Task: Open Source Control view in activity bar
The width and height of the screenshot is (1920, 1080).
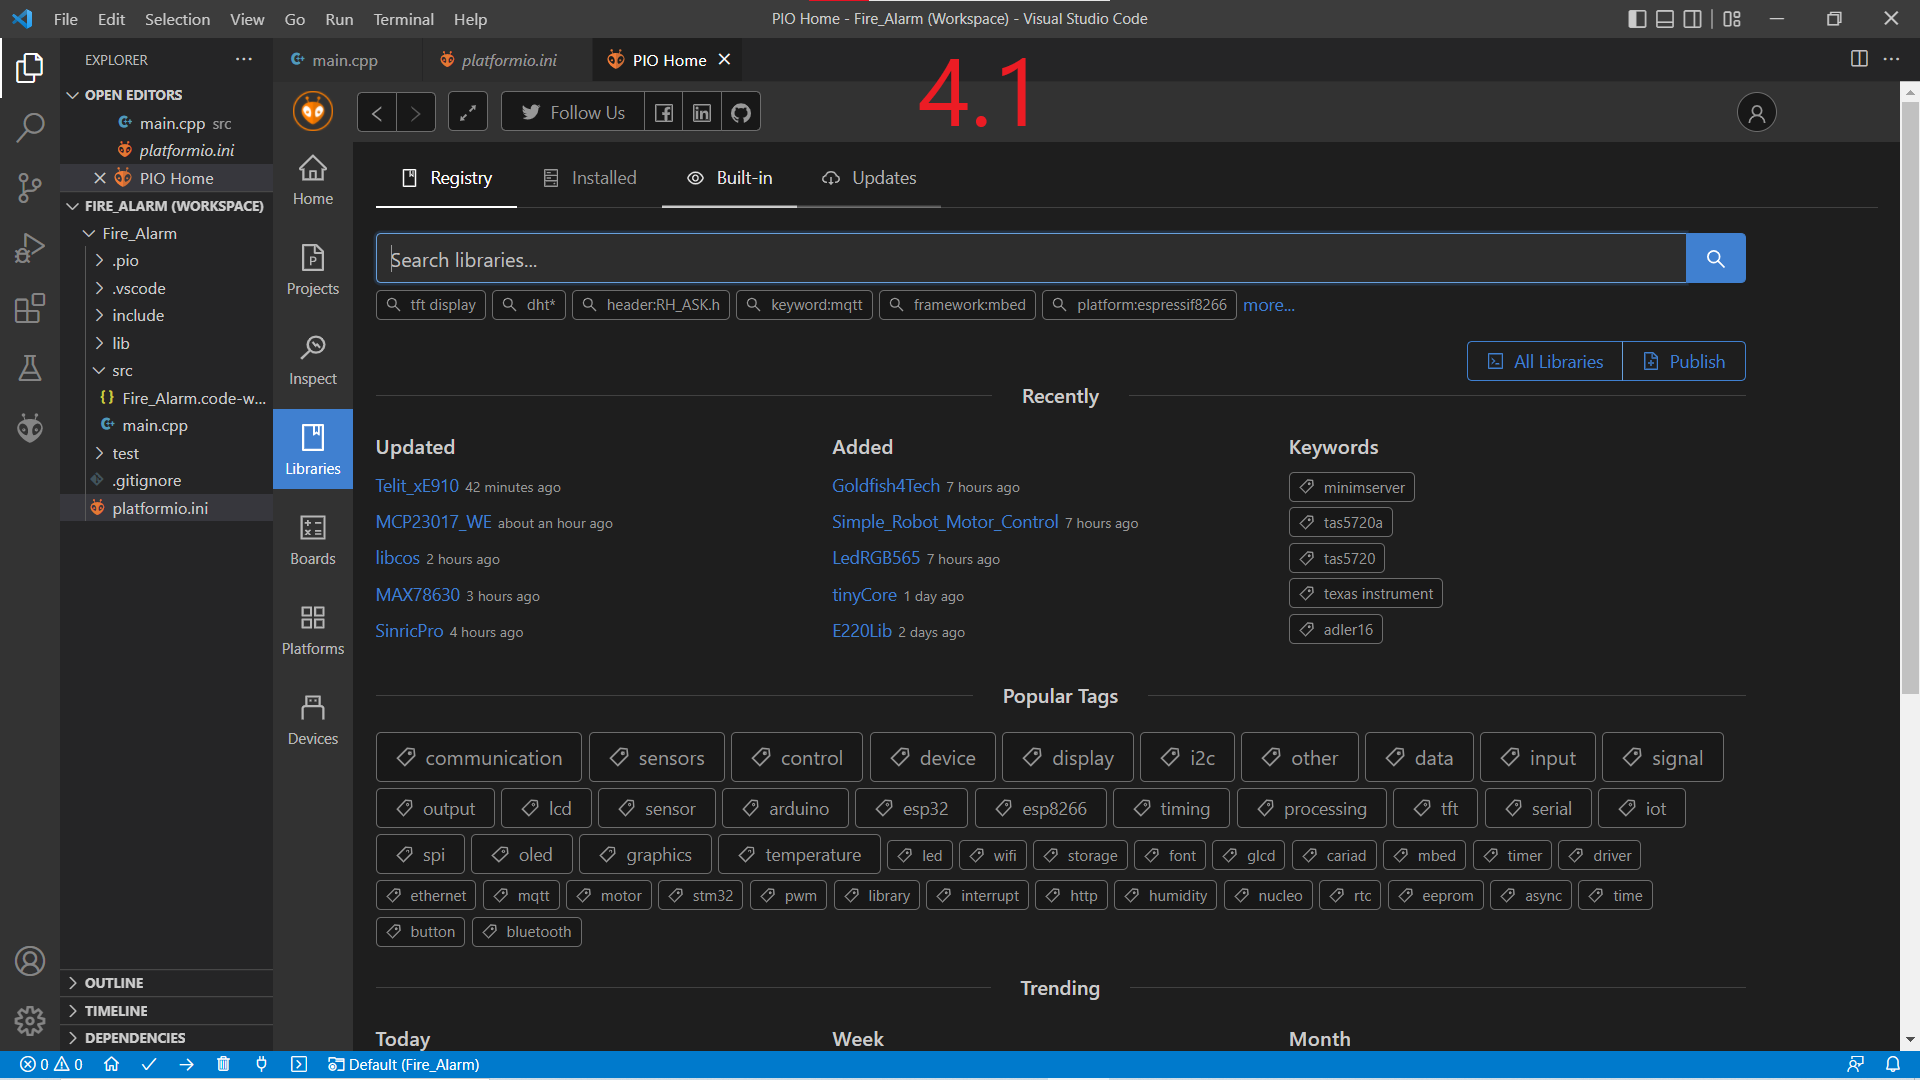Action: (x=30, y=187)
